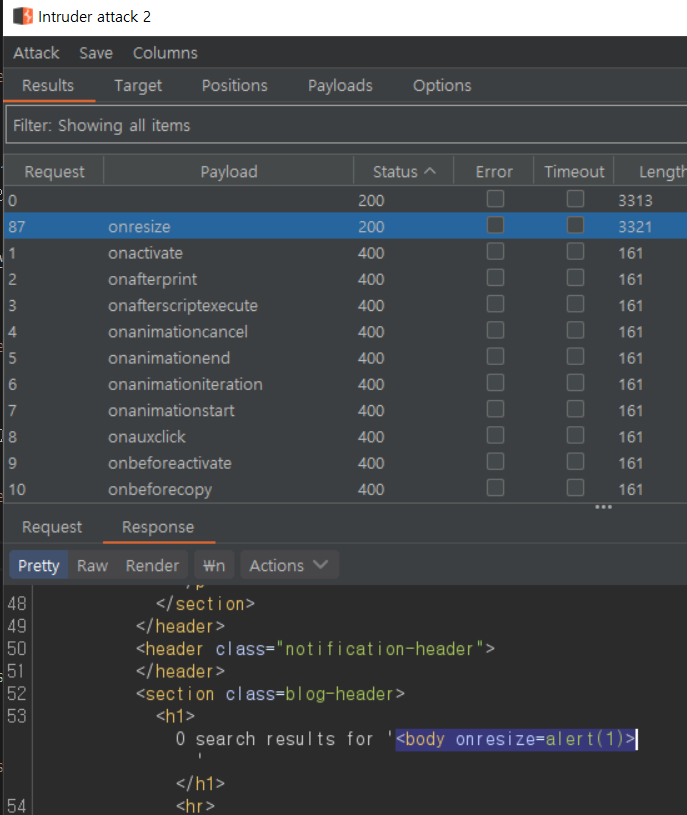Viewport: 687px width, 815px height.
Task: Open the Options tab
Action: tap(442, 86)
